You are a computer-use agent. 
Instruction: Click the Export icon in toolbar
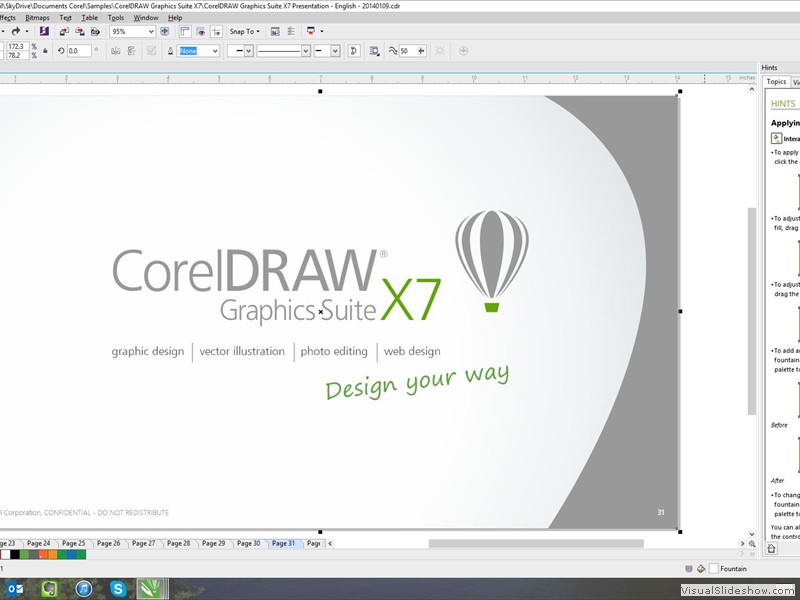coord(80,32)
